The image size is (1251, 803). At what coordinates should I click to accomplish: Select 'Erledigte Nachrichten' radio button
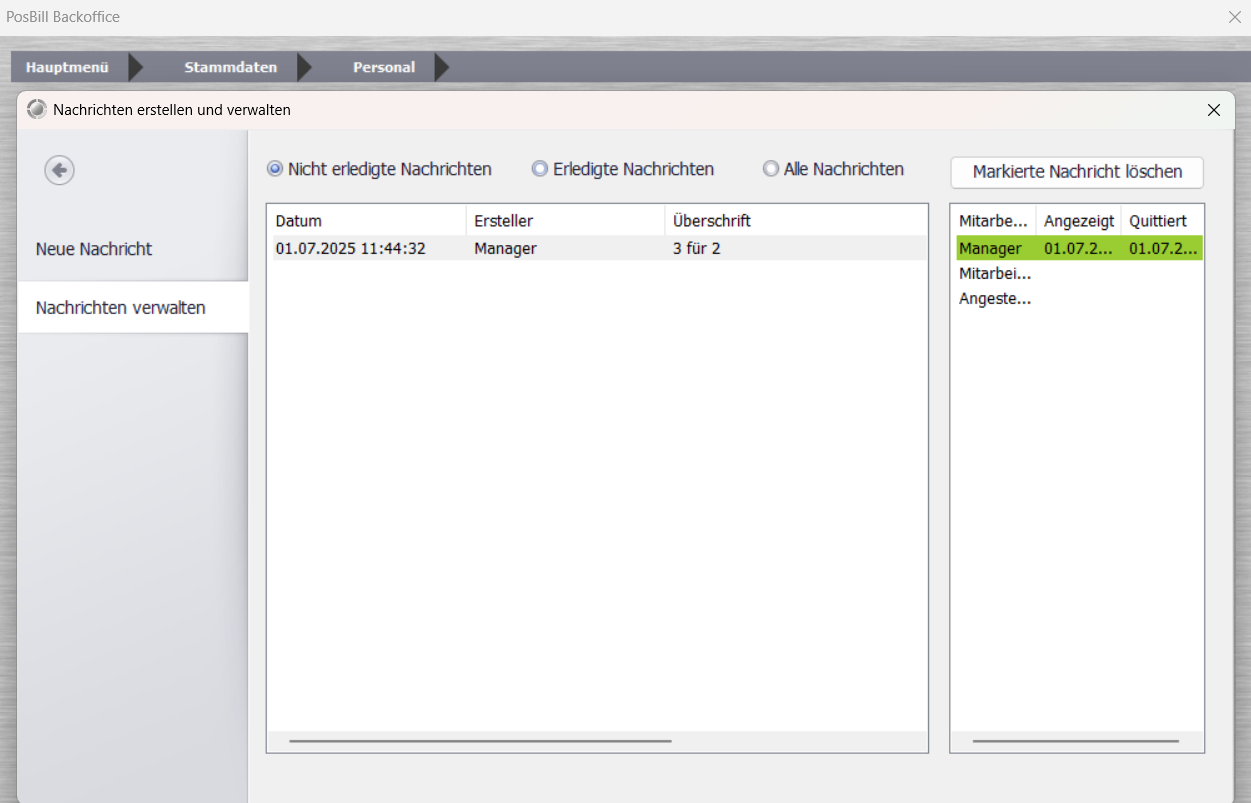tap(540, 169)
